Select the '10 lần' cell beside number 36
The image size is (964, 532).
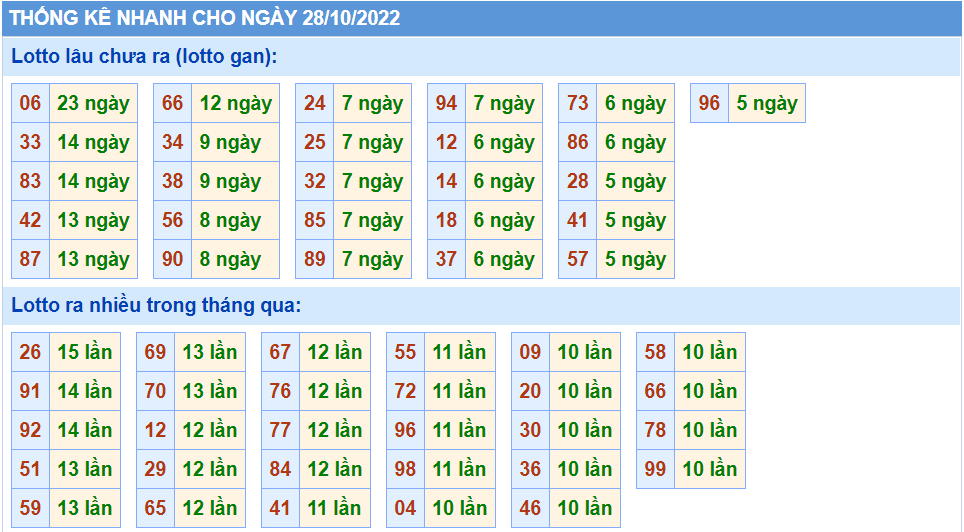tap(585, 469)
